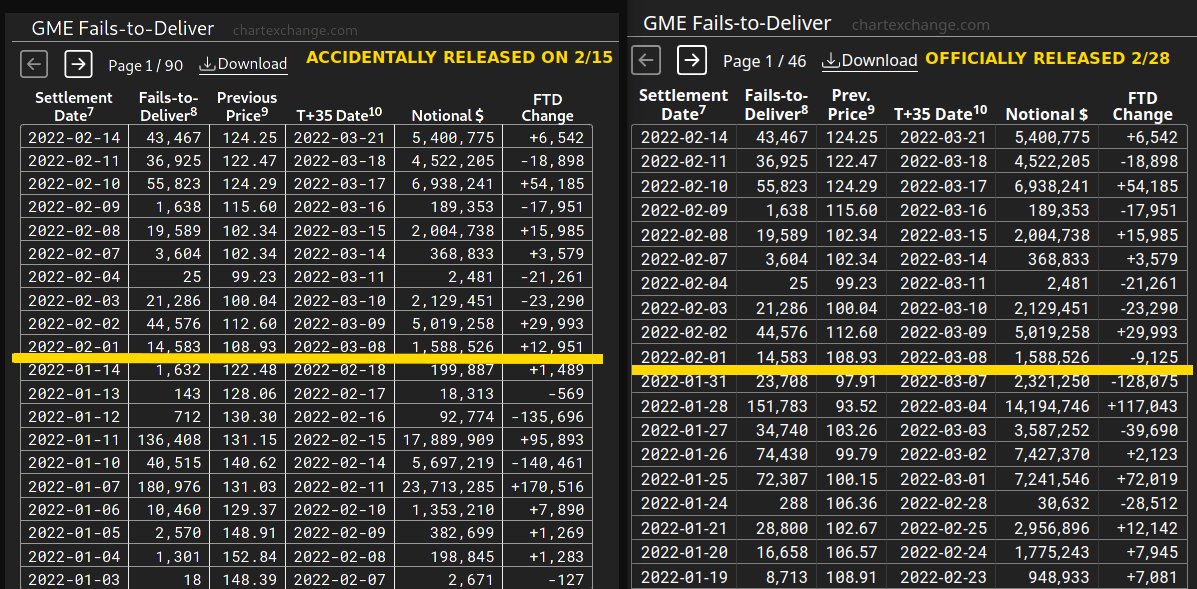Select Page 1 / 46 indicator
The width and height of the screenshot is (1197, 589).
(x=764, y=61)
